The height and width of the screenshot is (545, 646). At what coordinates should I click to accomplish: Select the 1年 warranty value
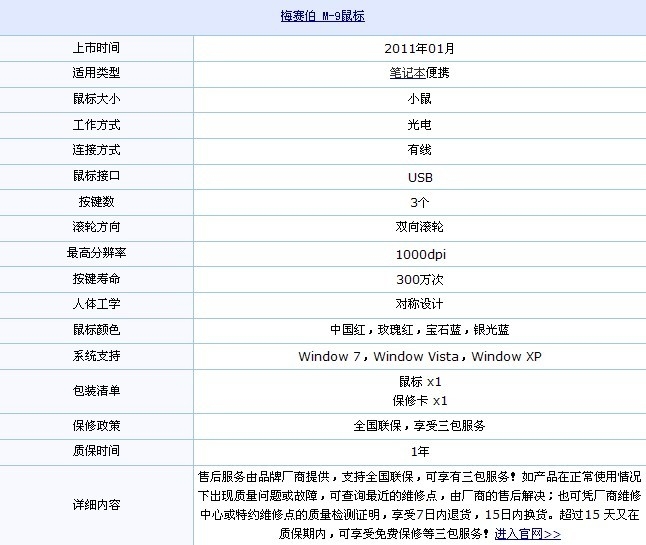(420, 451)
